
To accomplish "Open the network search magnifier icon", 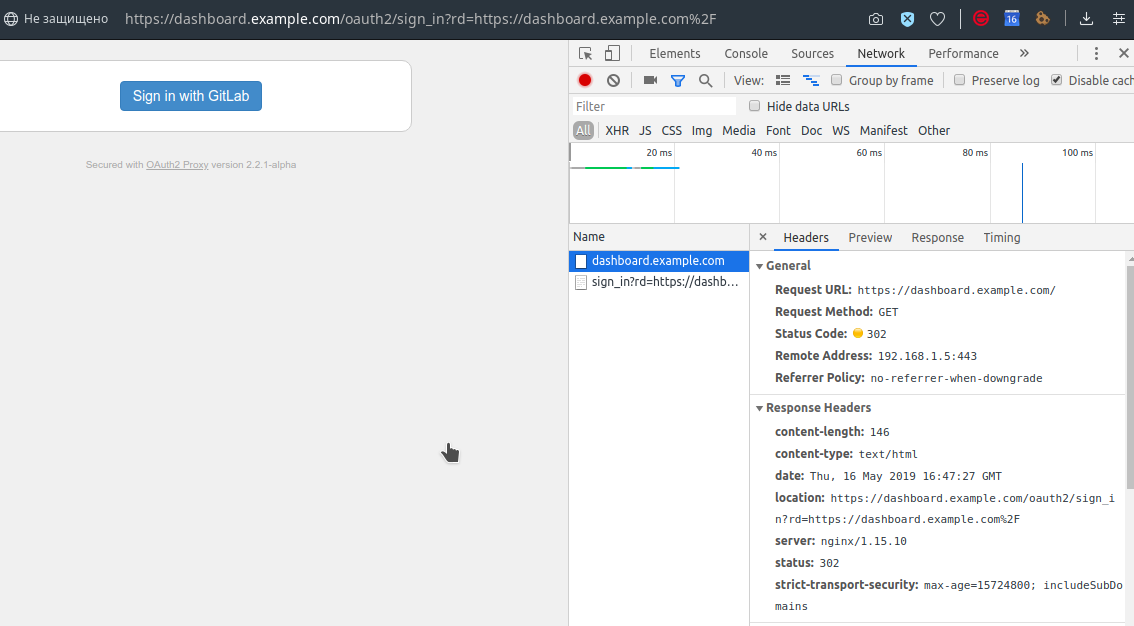I will [x=705, y=81].
